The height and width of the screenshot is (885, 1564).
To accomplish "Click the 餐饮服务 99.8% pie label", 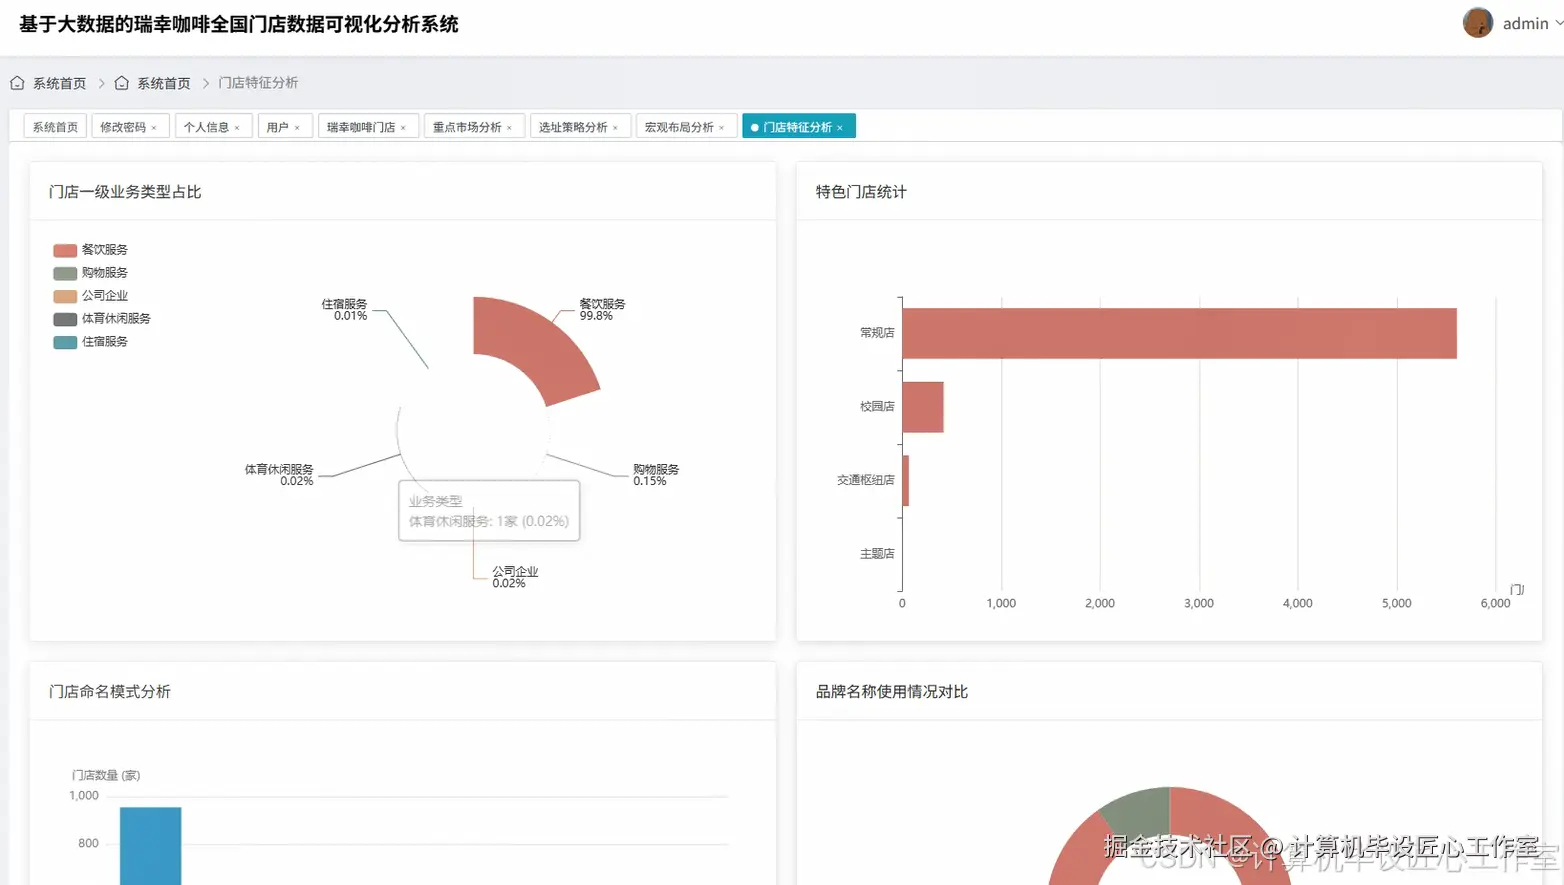I will pyautogui.click(x=602, y=309).
